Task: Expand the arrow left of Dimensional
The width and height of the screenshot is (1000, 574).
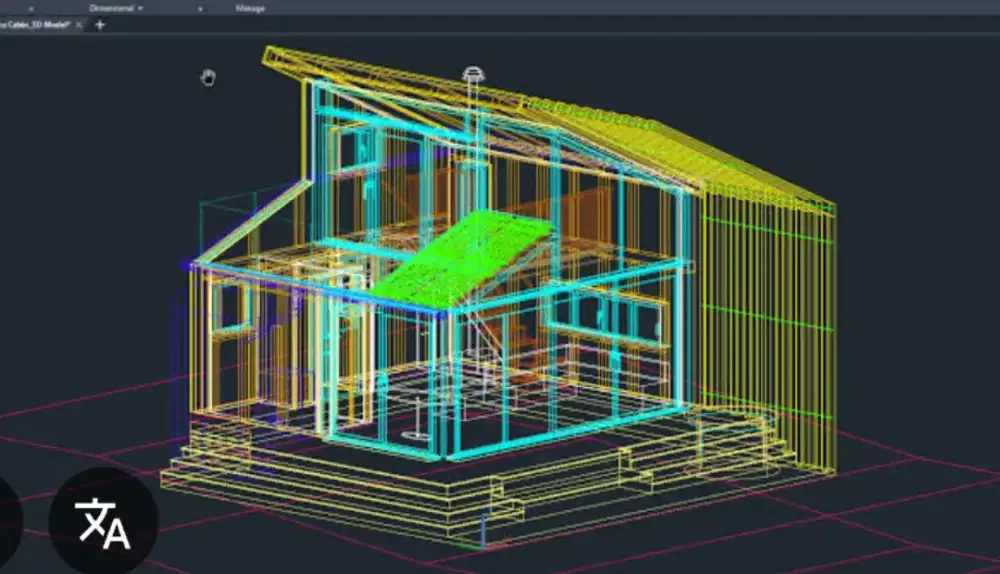Action: tap(31, 8)
